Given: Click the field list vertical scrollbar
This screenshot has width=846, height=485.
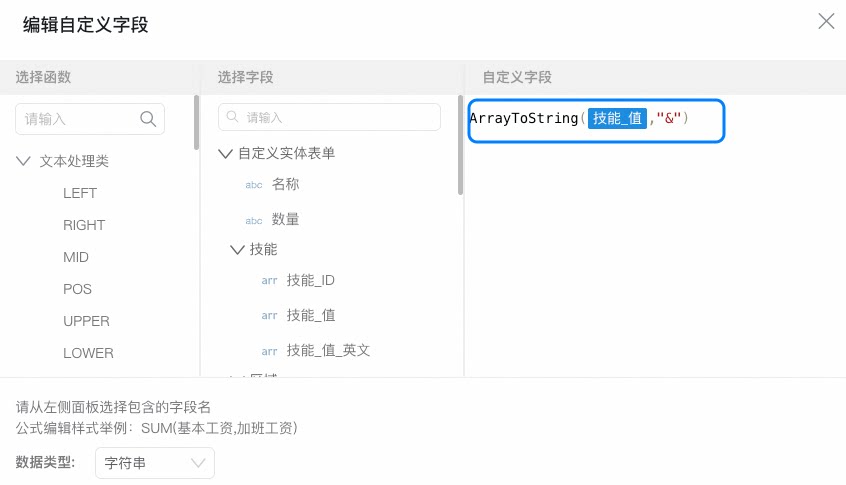Looking at the screenshot, I should pos(460,145).
